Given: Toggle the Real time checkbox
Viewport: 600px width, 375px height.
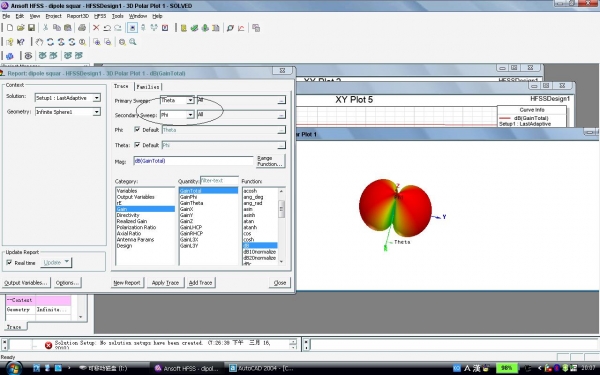Looking at the screenshot, I should pyautogui.click(x=9, y=262).
